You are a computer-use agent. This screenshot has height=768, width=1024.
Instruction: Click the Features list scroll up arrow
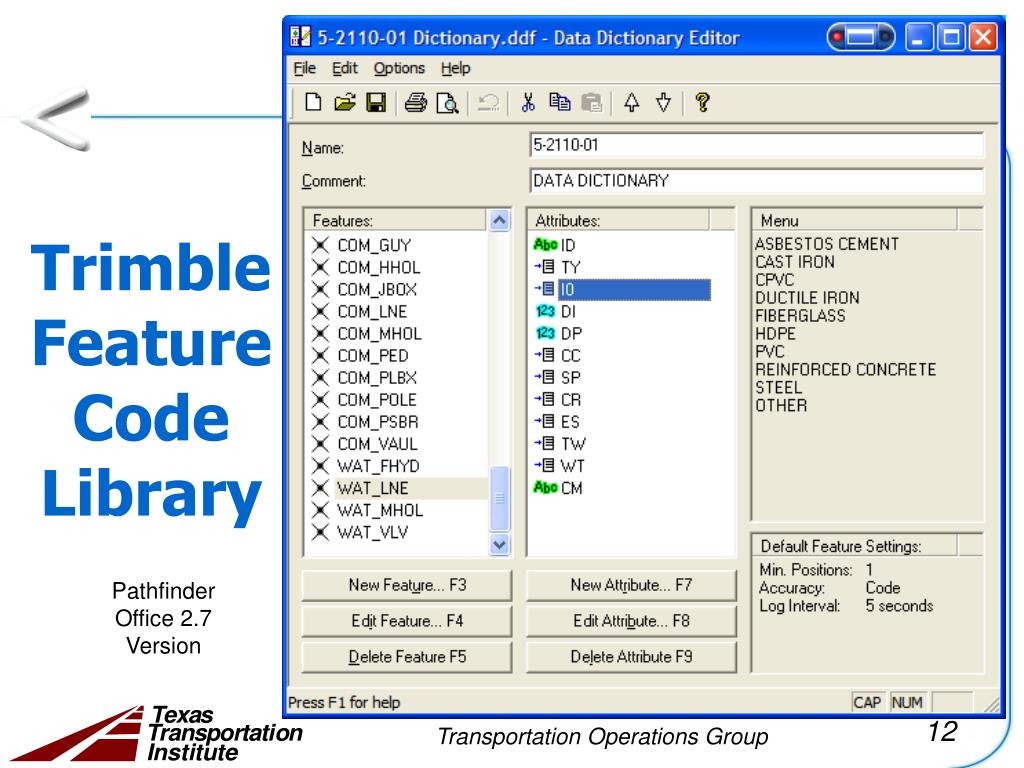[x=499, y=220]
